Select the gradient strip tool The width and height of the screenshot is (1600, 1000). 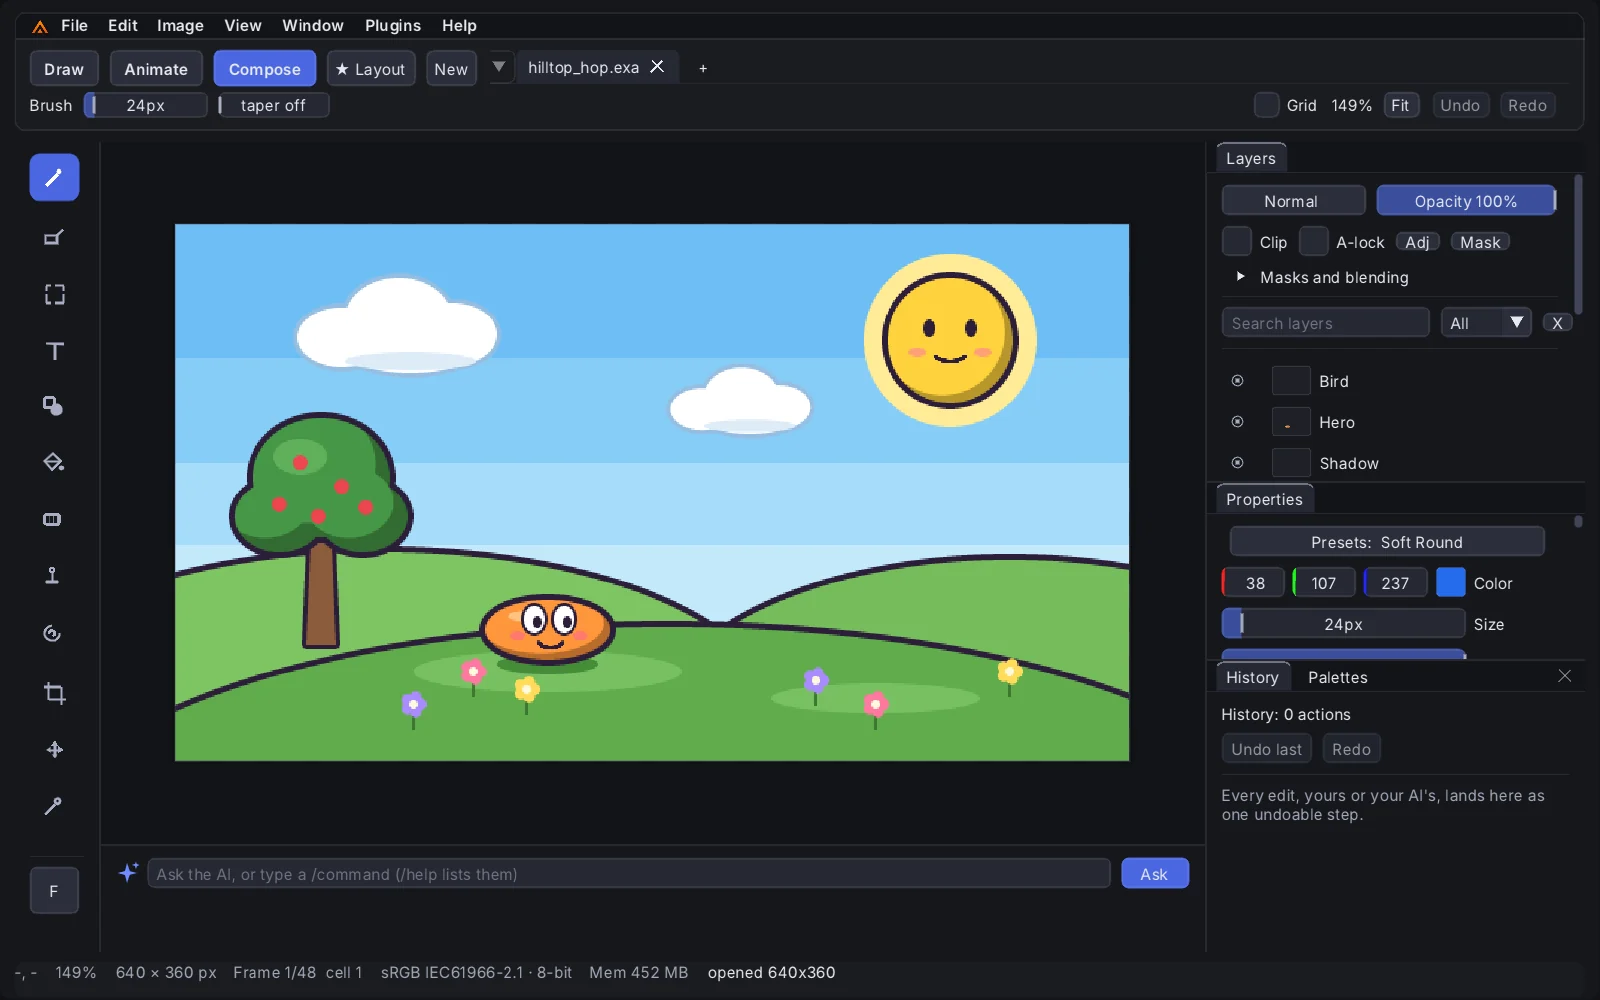[x=54, y=519]
